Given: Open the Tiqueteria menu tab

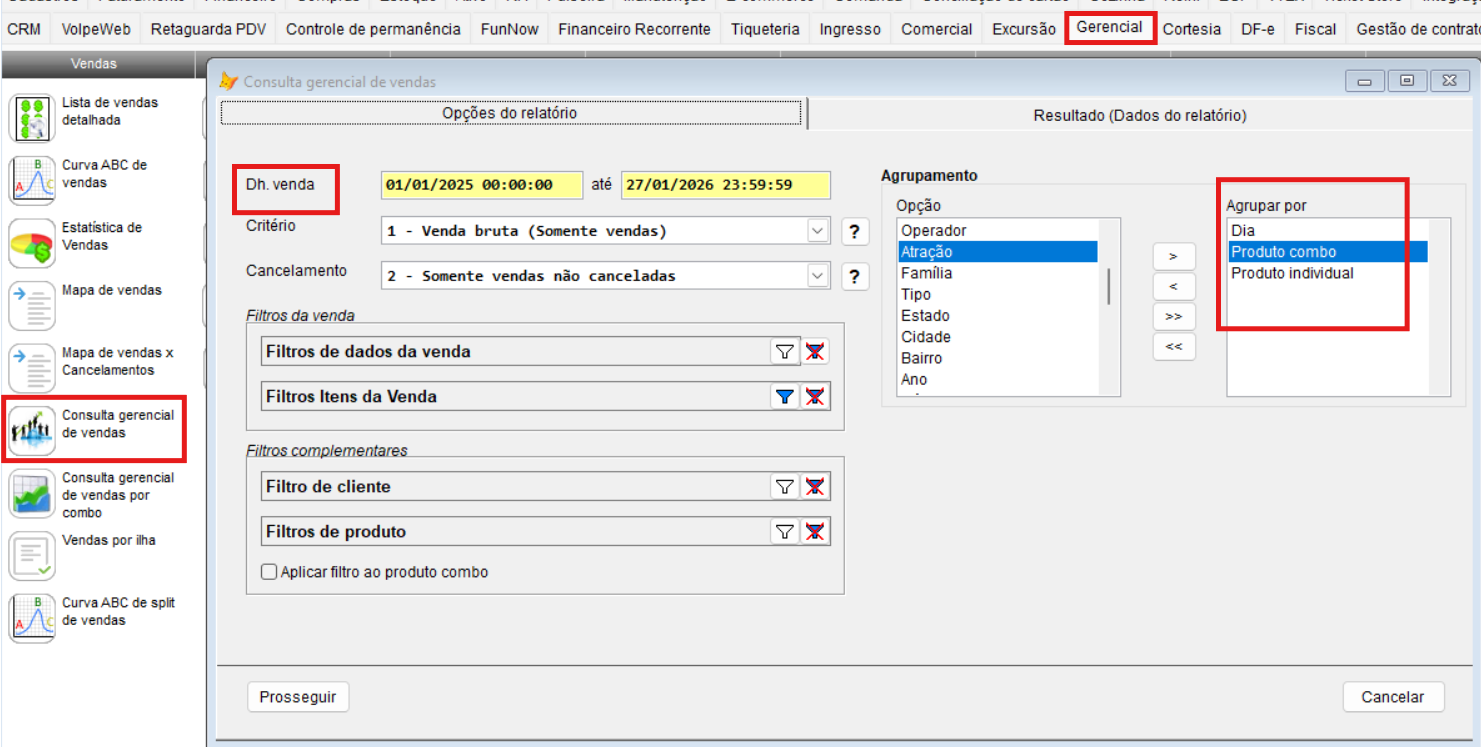Looking at the screenshot, I should (764, 29).
